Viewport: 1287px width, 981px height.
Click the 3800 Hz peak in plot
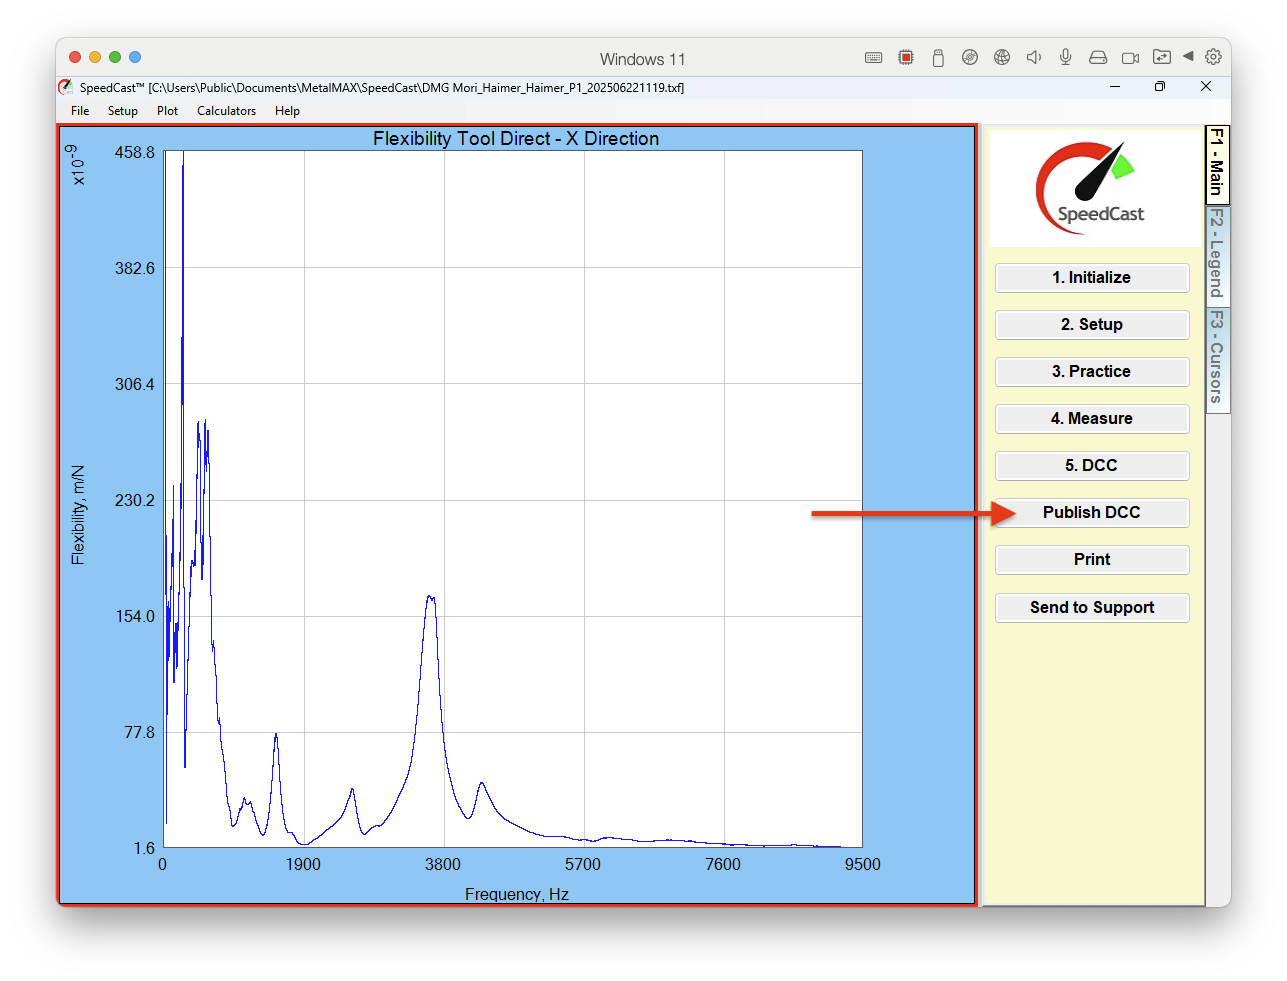(431, 598)
